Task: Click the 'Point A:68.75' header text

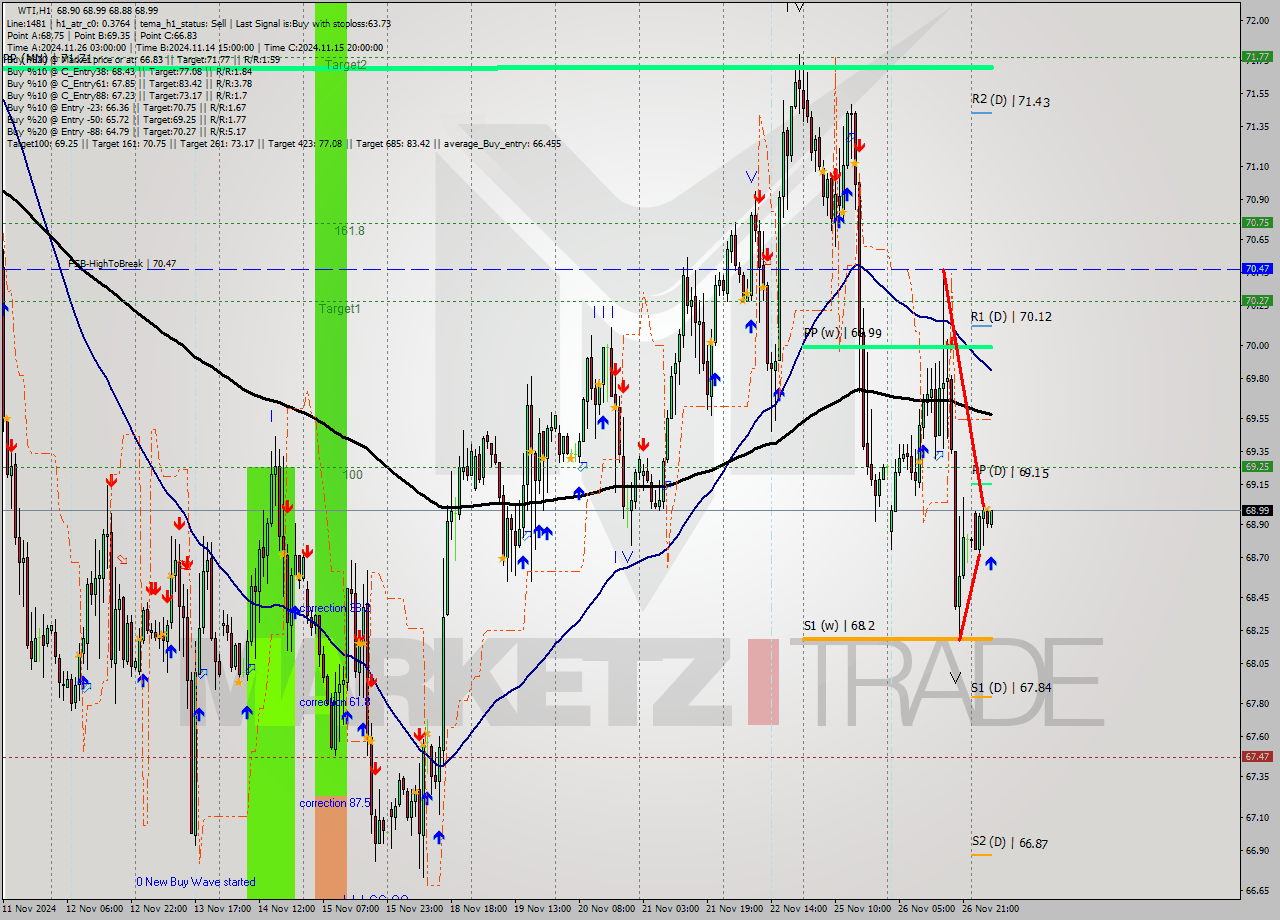Action: pos(35,35)
